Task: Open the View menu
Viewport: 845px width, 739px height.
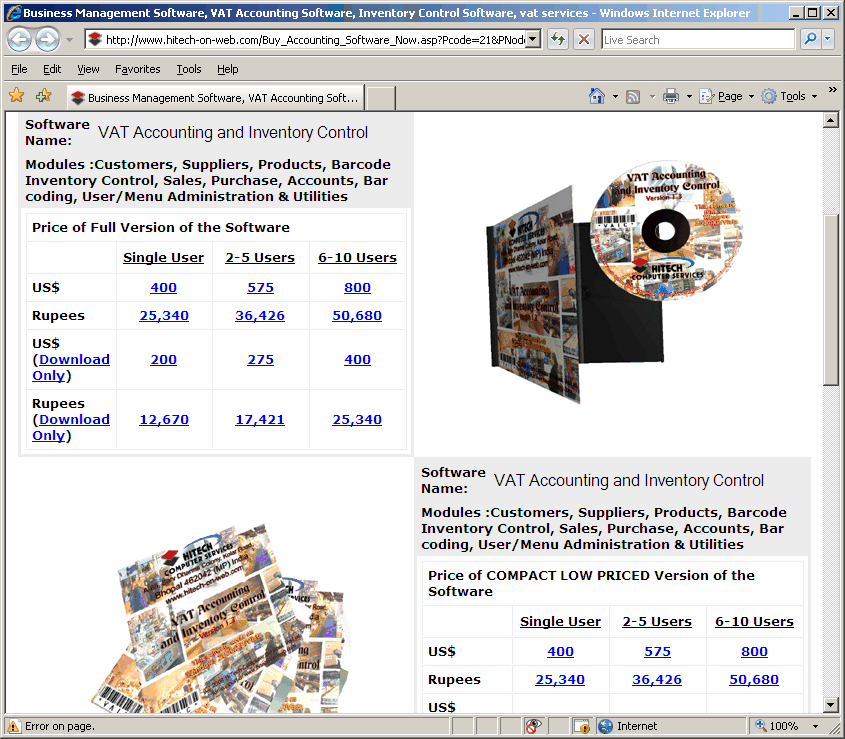Action: (88, 69)
